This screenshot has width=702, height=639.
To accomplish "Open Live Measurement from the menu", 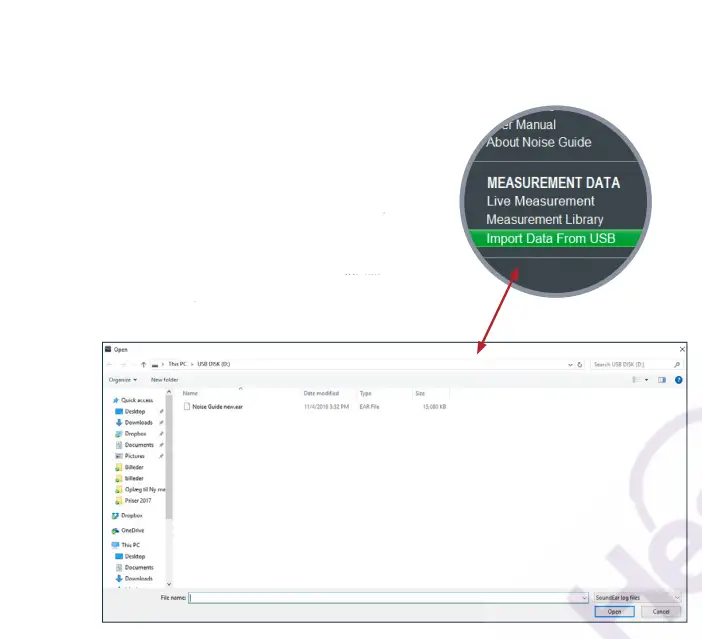I will (540, 202).
